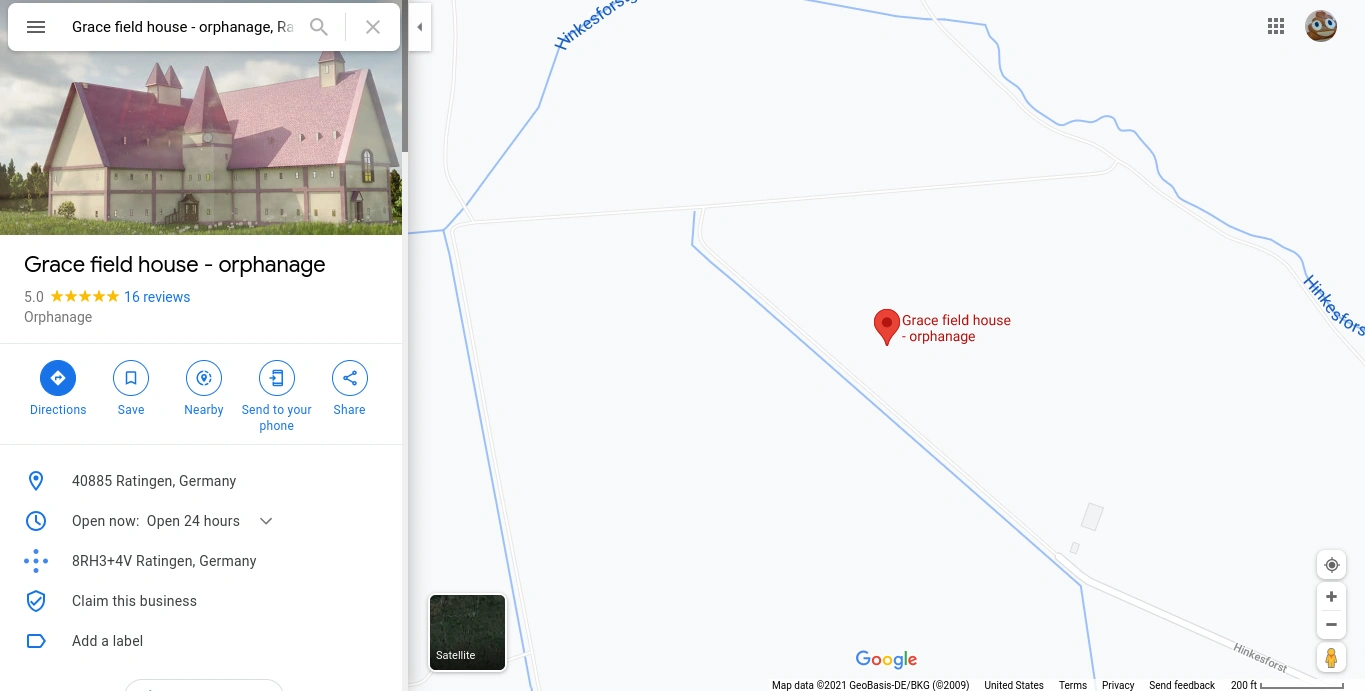Click the search magnifier icon
The image size is (1365, 691).
tap(319, 27)
